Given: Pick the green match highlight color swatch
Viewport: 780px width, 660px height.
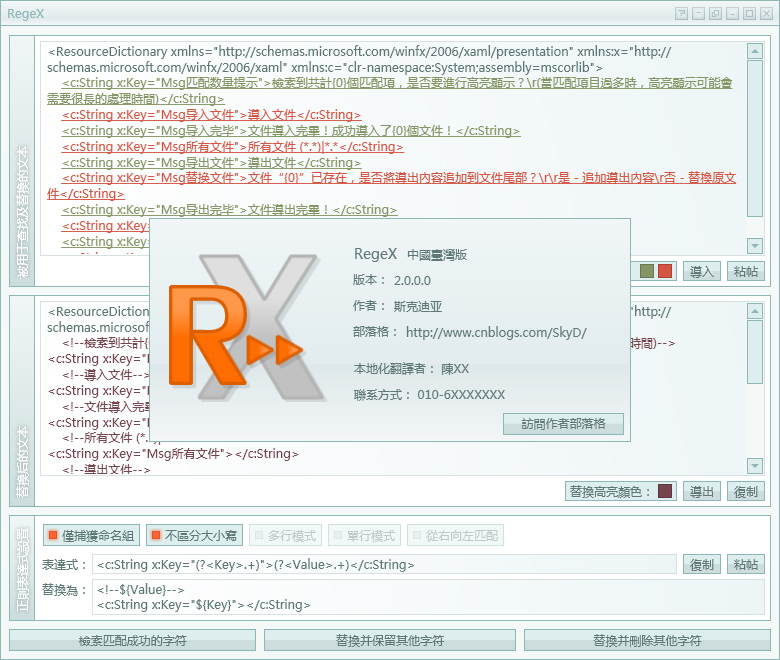Looking at the screenshot, I should coord(647,271).
